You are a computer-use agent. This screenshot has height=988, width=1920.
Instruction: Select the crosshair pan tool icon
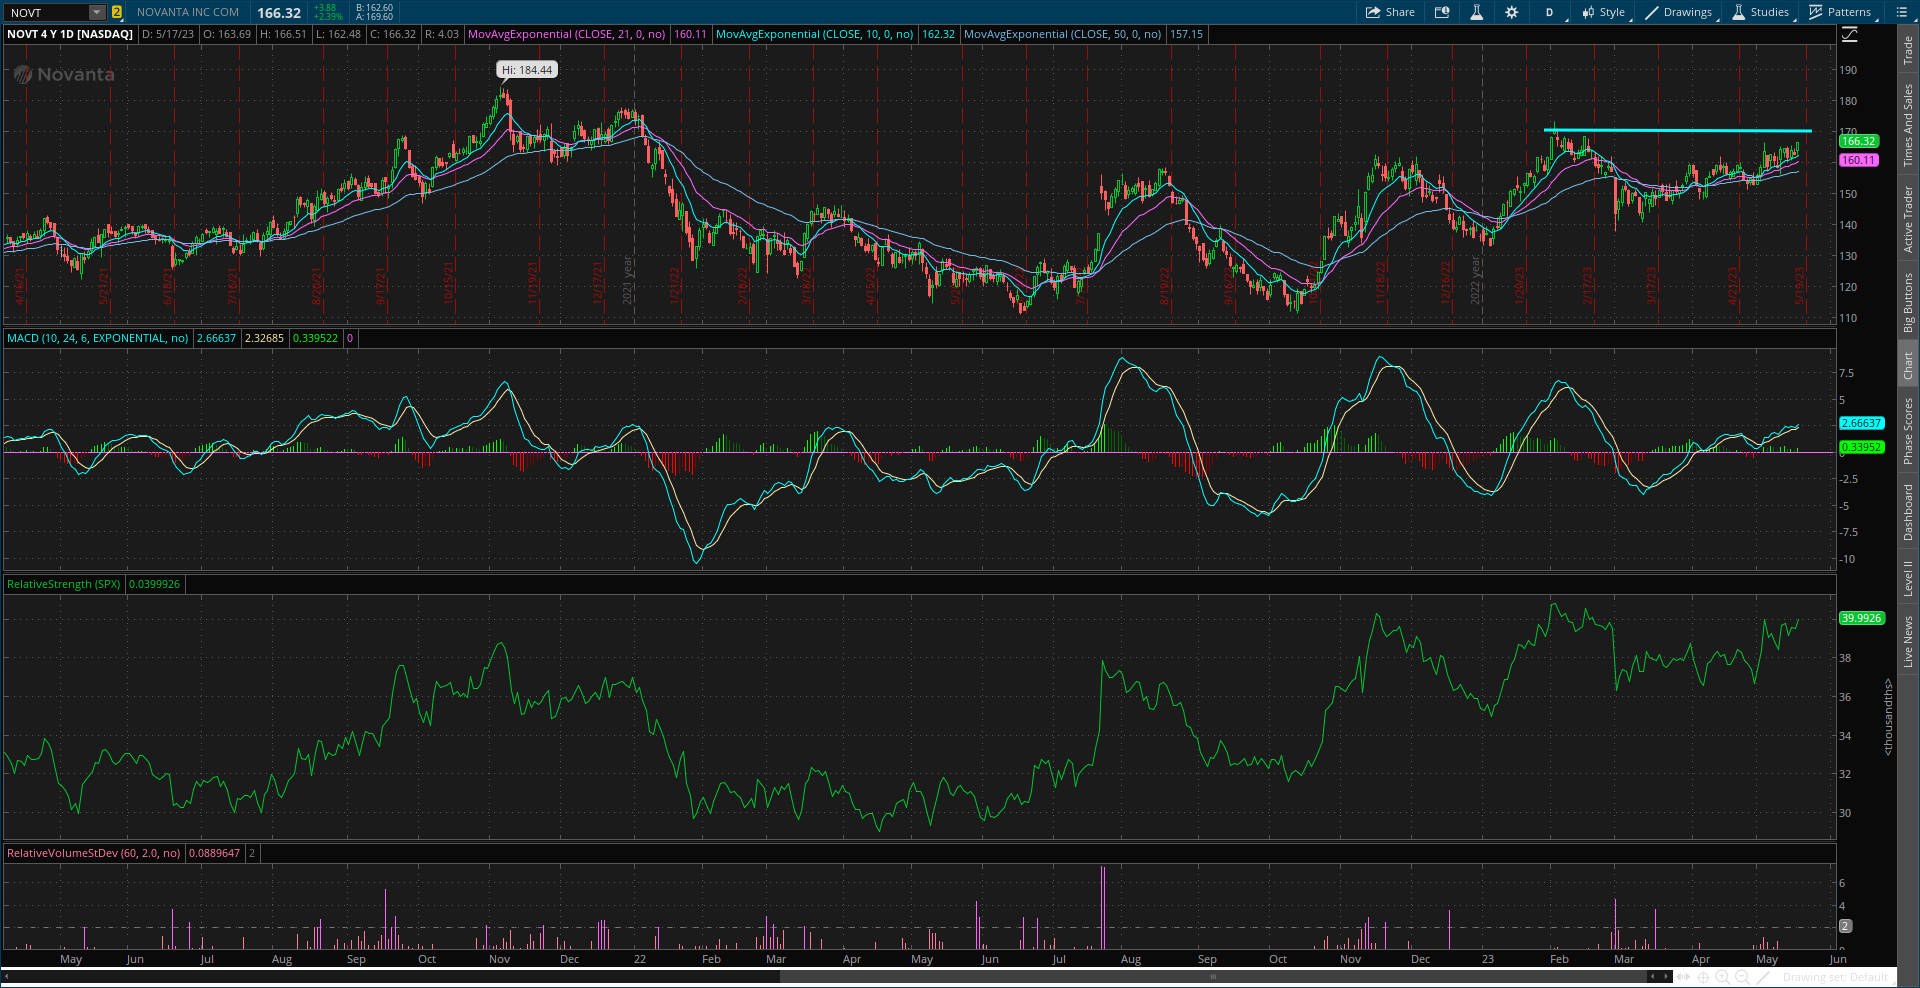tap(1703, 977)
